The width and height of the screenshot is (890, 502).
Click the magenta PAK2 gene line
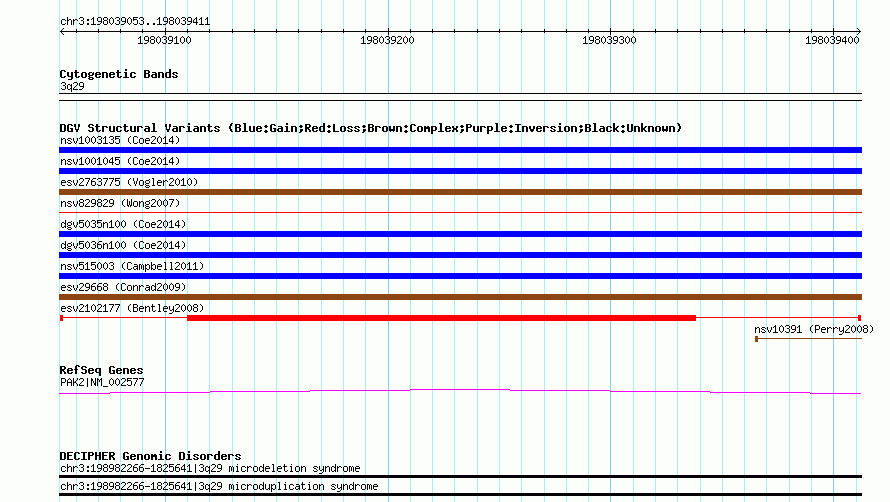click(460, 391)
